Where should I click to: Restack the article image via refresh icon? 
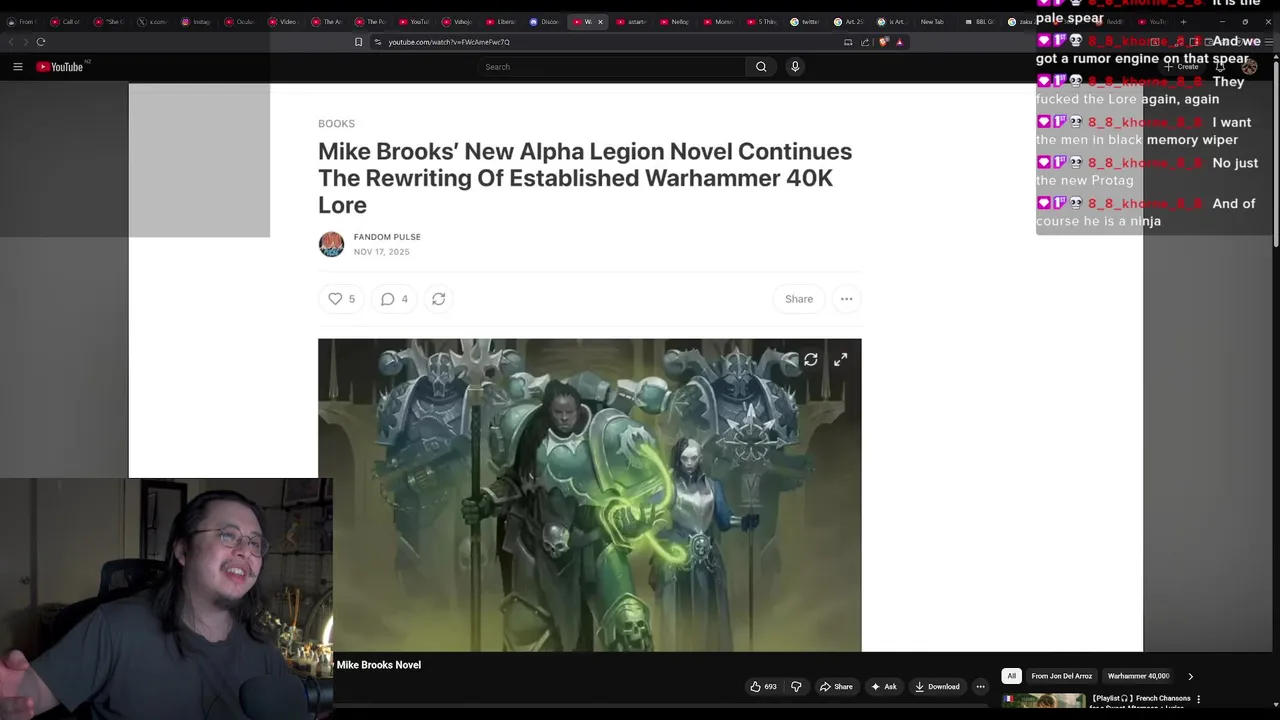point(811,360)
